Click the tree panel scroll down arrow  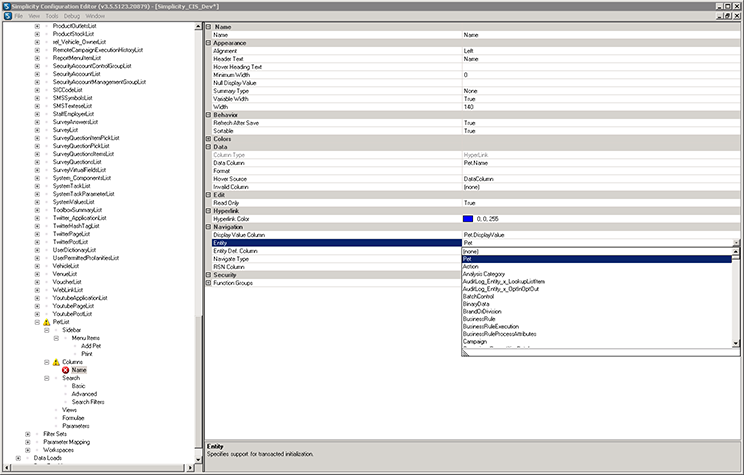pyautogui.click(x=198, y=459)
